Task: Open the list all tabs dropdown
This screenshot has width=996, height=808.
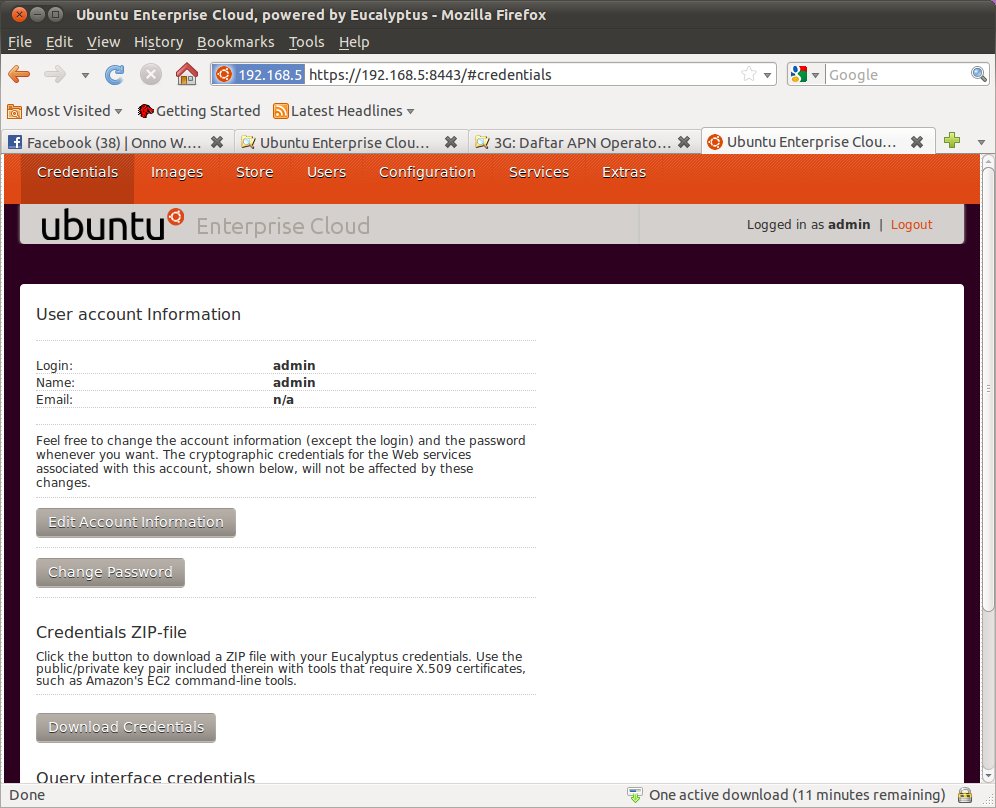Action: (981, 142)
